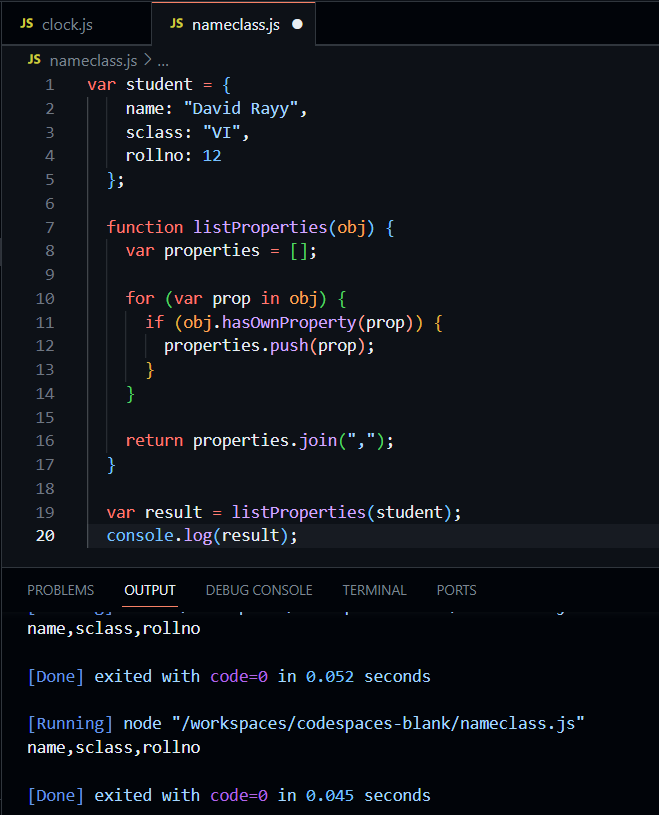
Task: Click the '0.045' seconds value in output
Action: tap(330, 796)
